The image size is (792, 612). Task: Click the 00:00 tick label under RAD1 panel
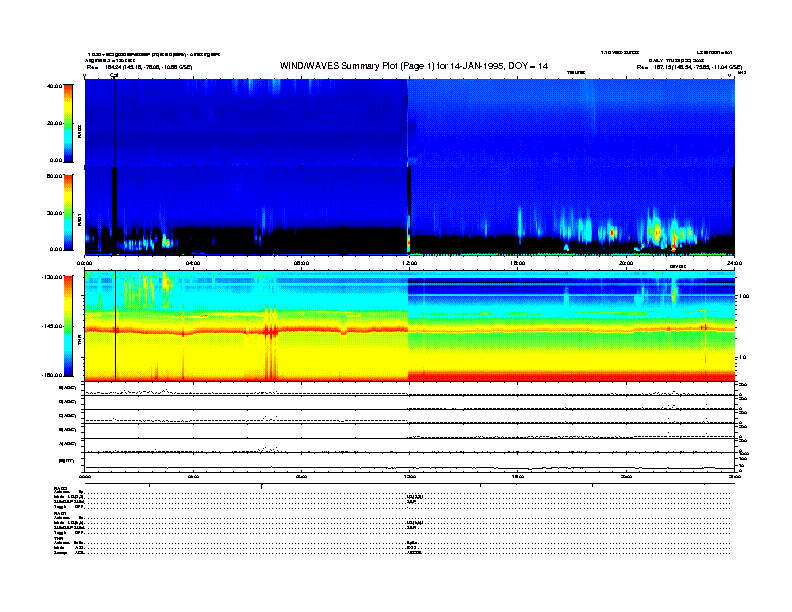[x=84, y=263]
